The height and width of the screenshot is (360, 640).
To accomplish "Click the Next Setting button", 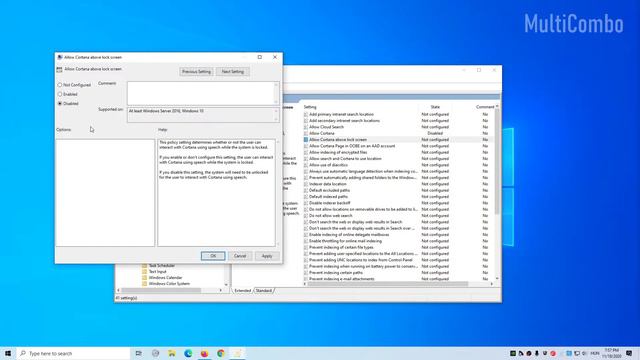I will [233, 71].
